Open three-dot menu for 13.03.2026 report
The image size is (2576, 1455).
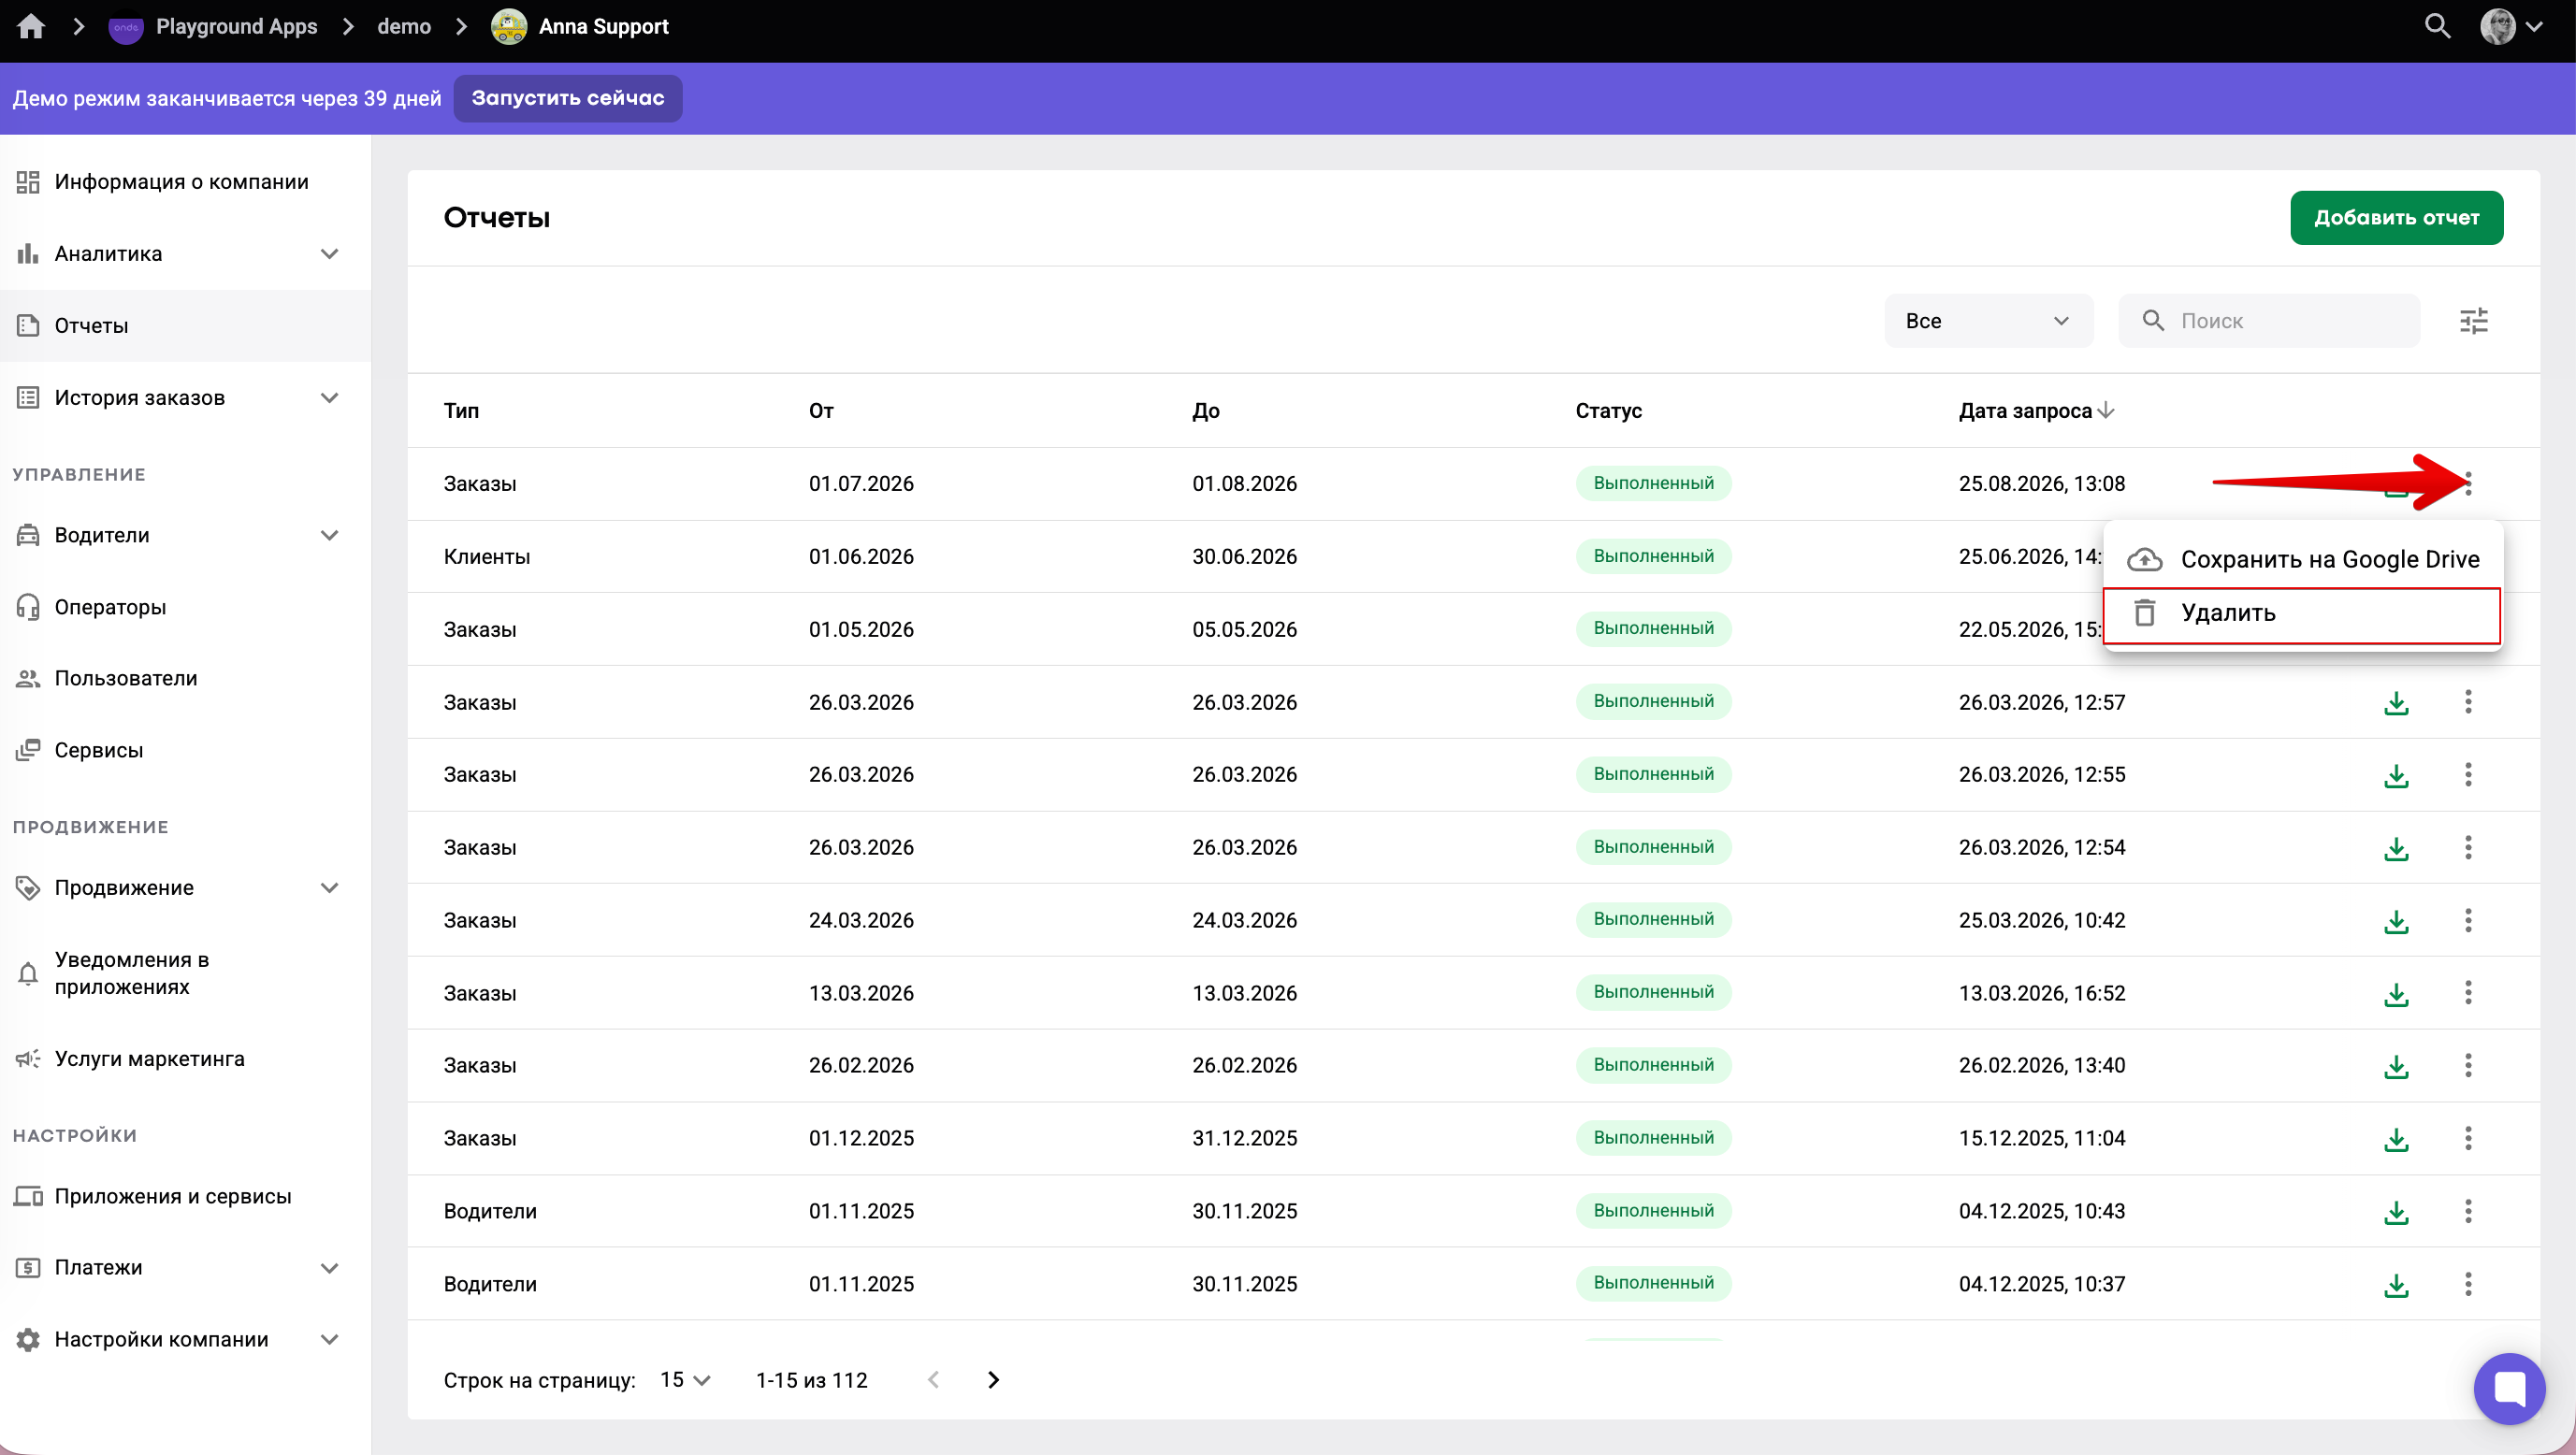2468,993
